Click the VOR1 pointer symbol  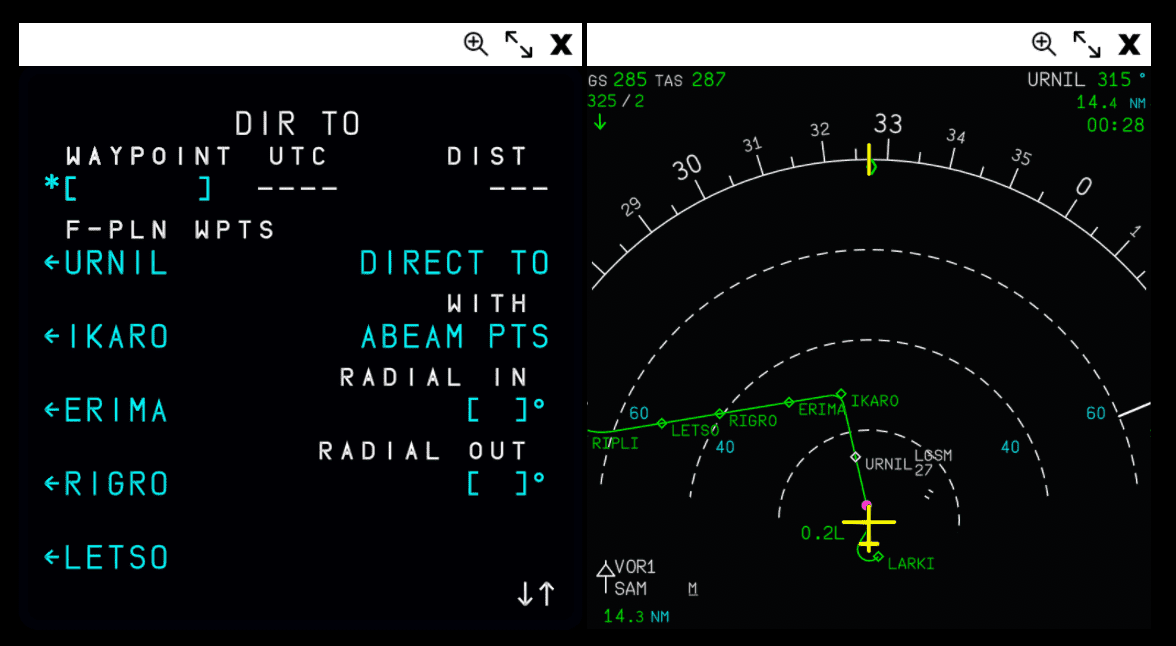click(605, 571)
